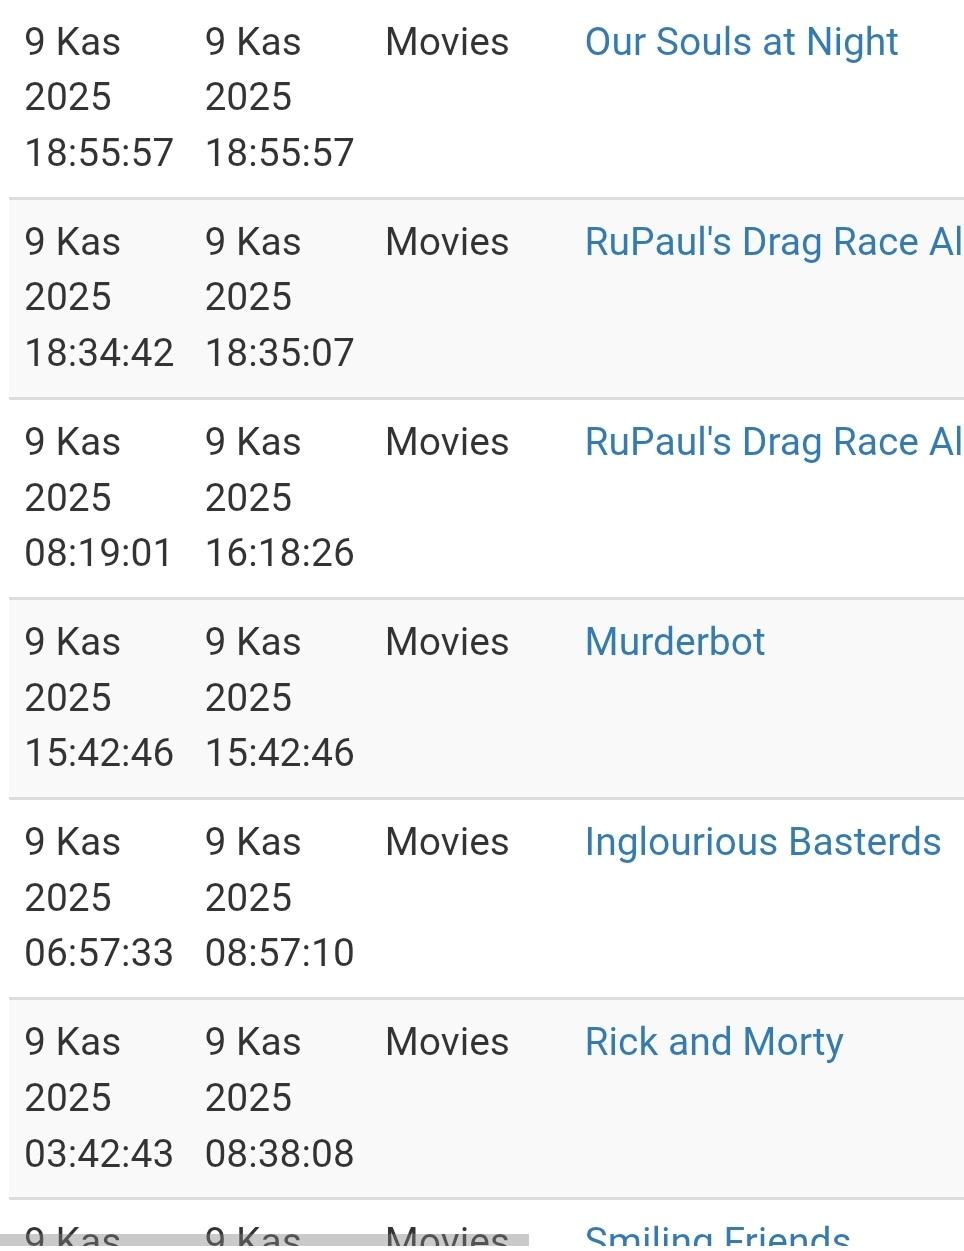The image size is (964, 1251).
Task: Open RuPaul's Drag Race link in the 08:19:01 row
Action: click(772, 442)
